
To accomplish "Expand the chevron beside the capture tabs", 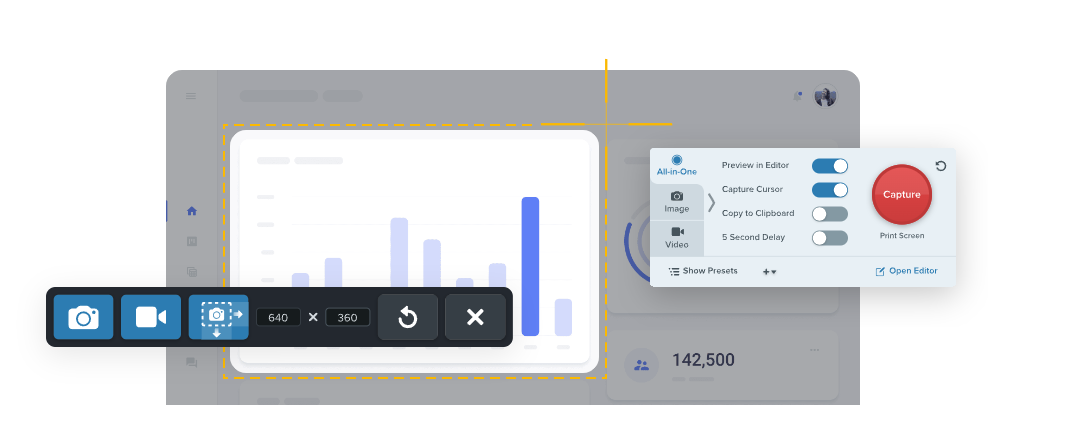I will coord(711,203).
